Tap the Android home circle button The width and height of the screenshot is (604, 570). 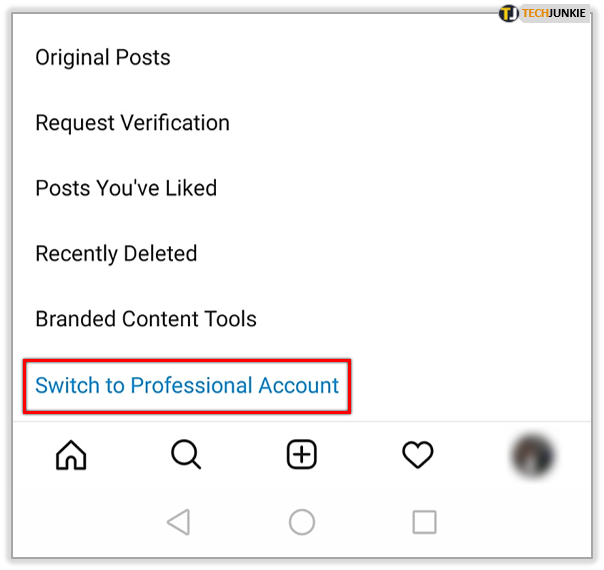pyautogui.click(x=302, y=522)
